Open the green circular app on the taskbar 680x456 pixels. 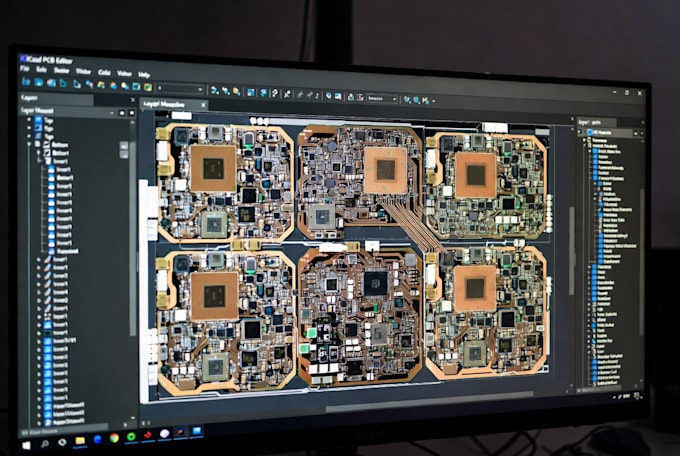point(131,436)
